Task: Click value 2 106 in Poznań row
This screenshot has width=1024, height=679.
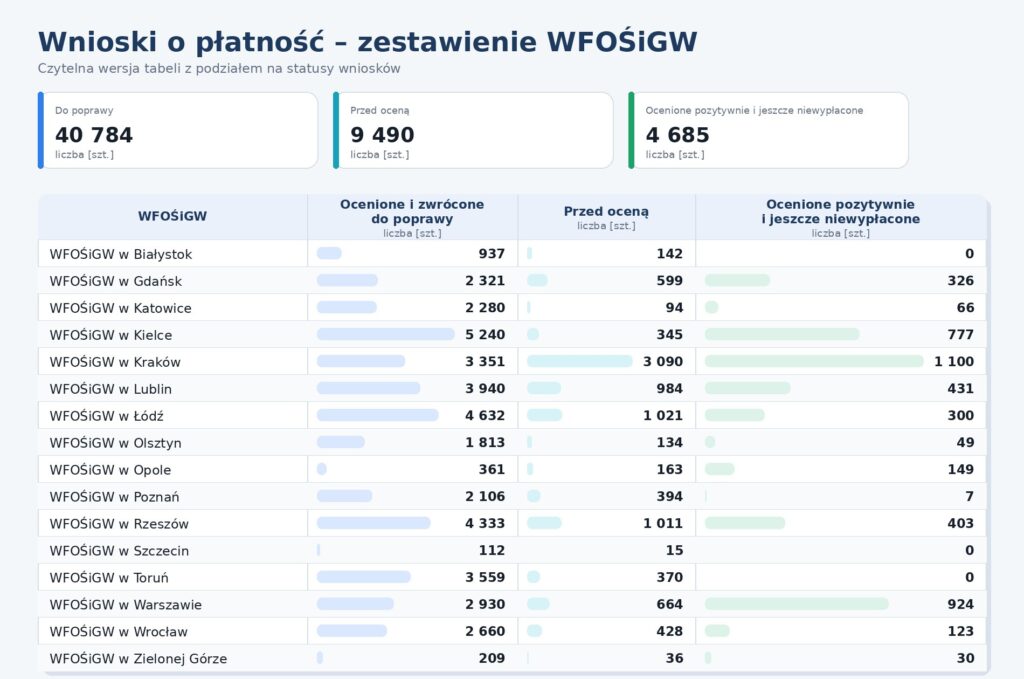Action: click(x=485, y=496)
